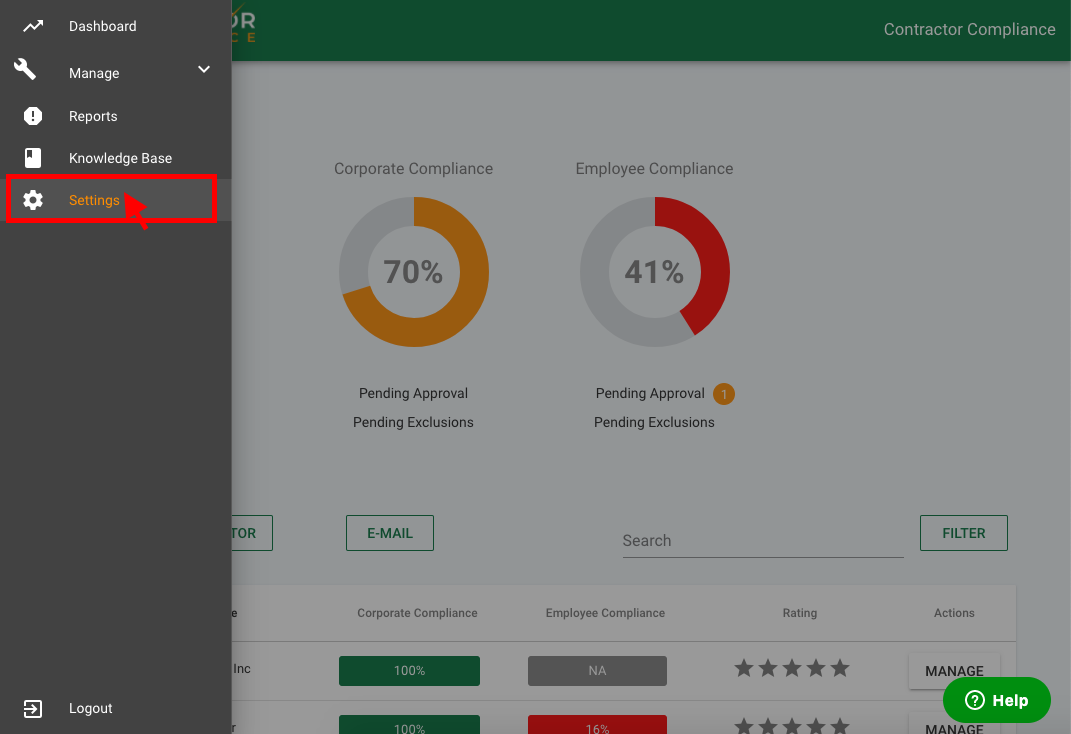Click the Reports alert icon
The width and height of the screenshot is (1071, 734).
click(33, 116)
